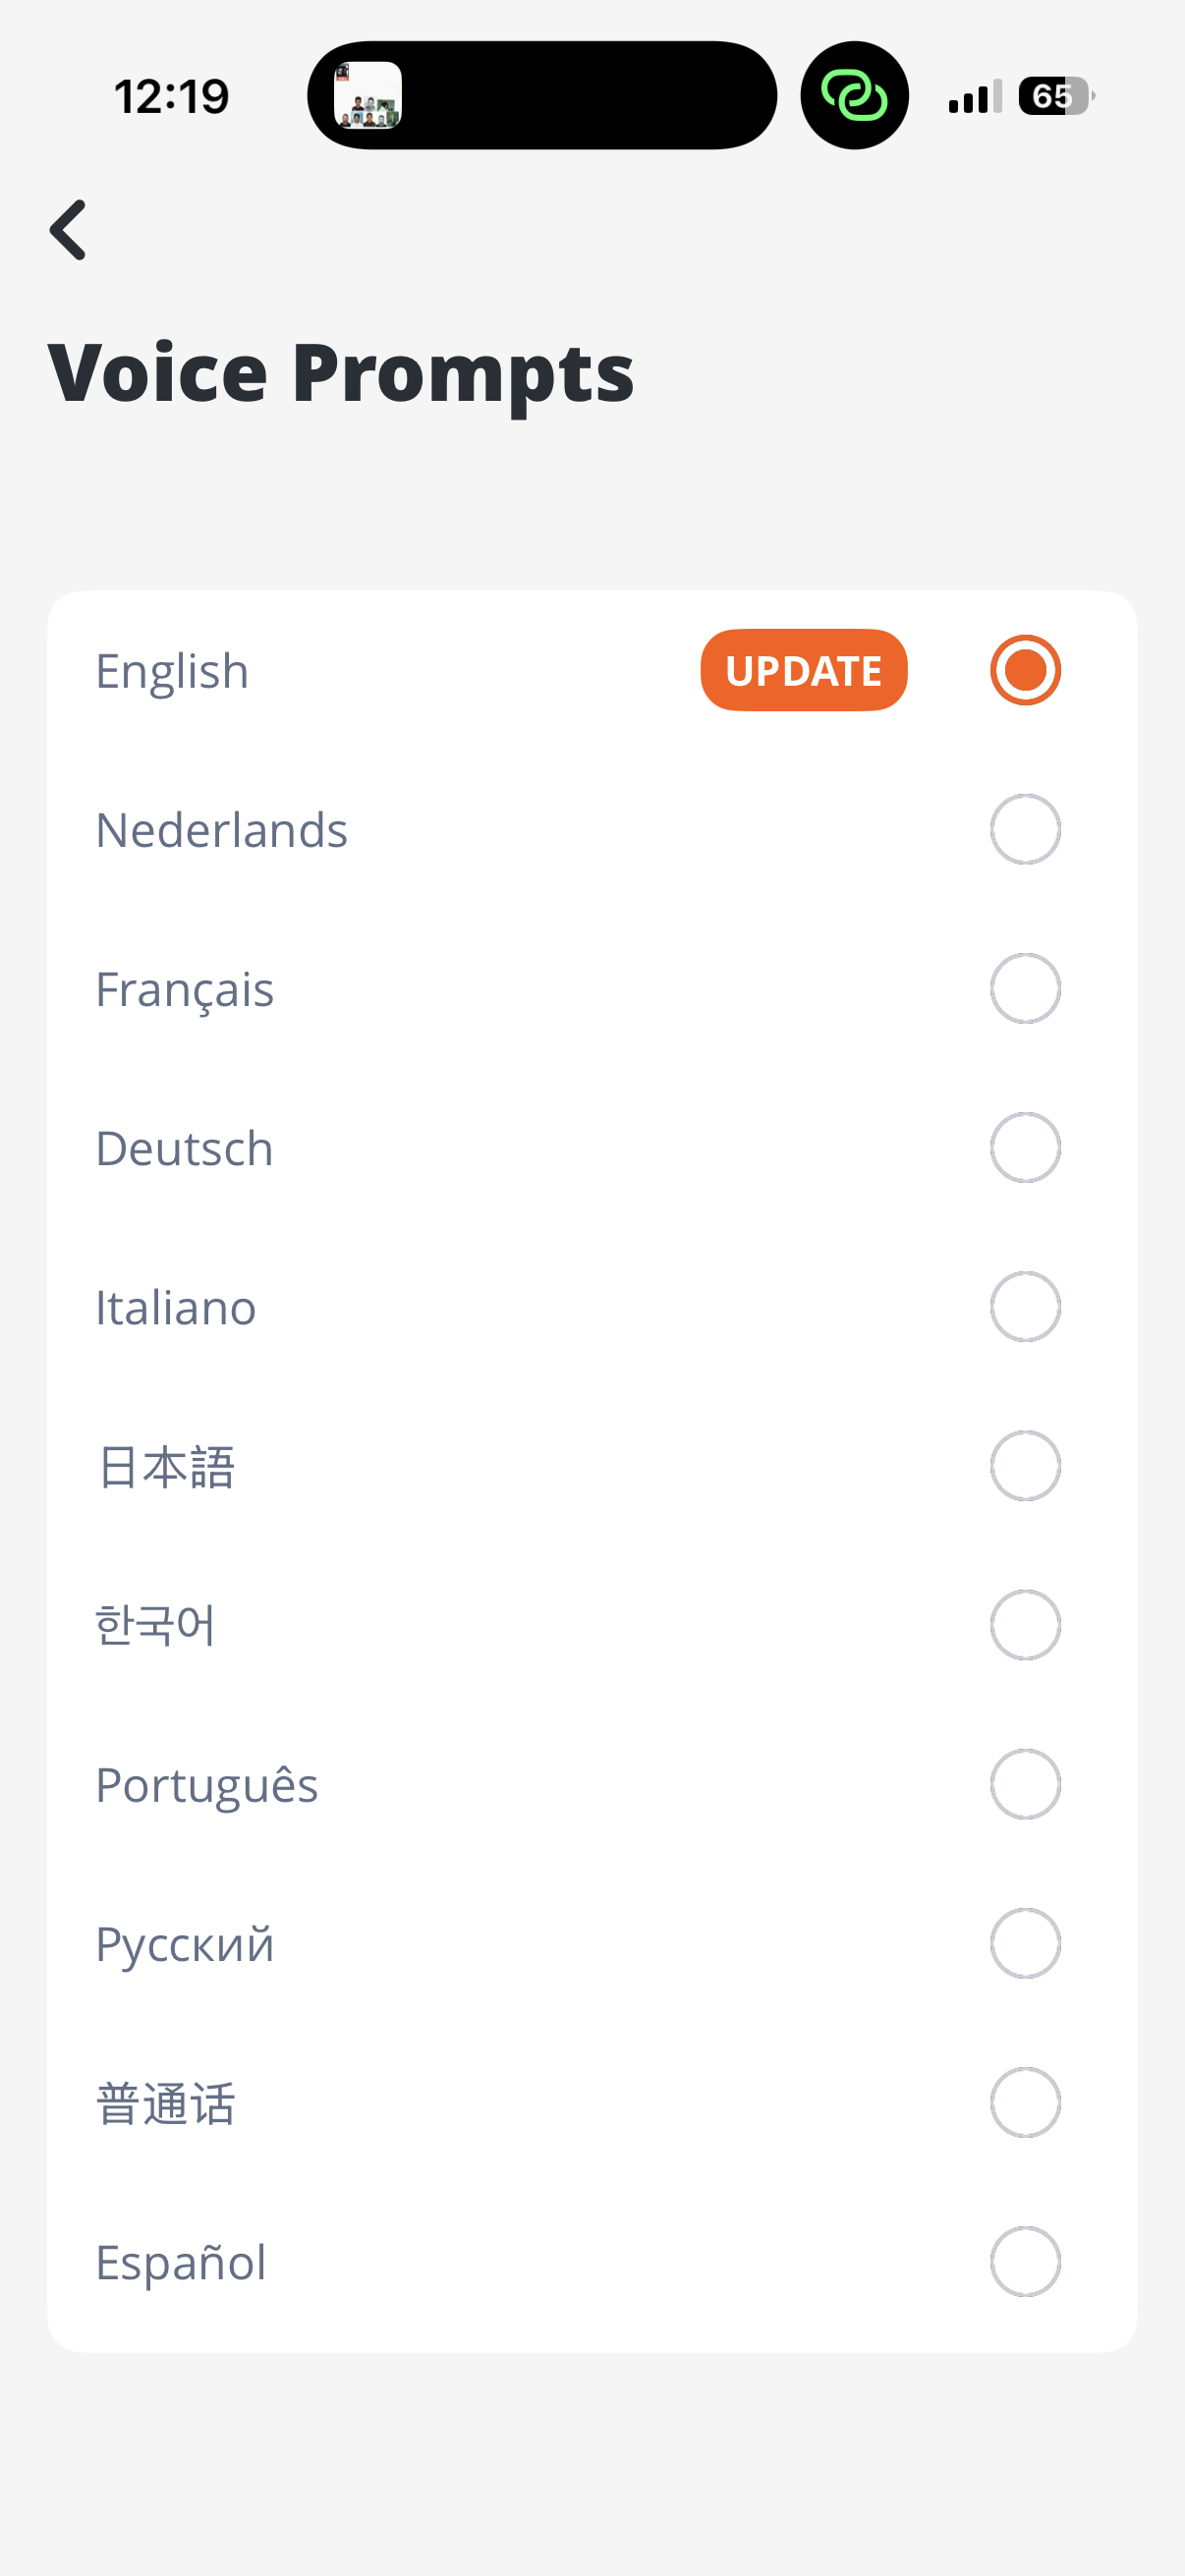Select the Português radio button
Viewport: 1185px width, 2576px height.
(1025, 1784)
